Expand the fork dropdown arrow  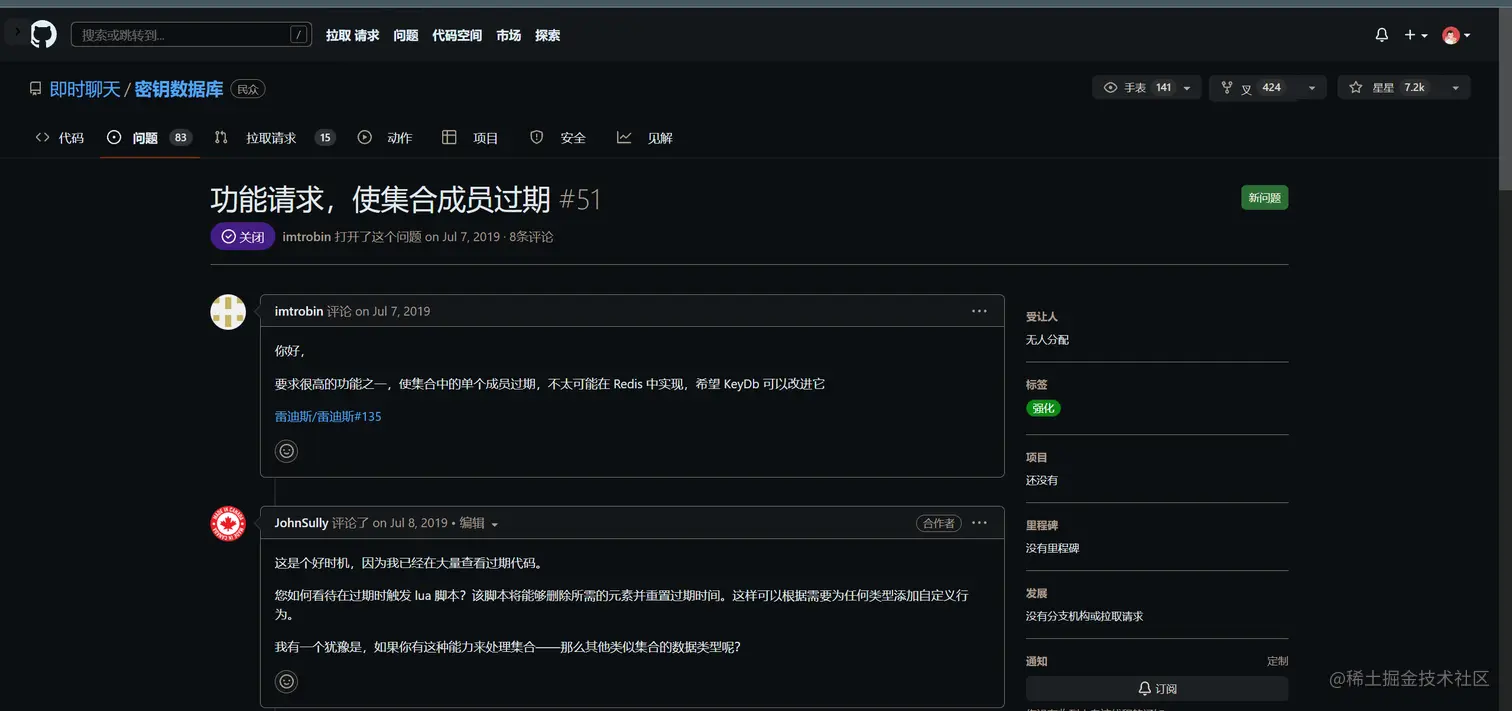pos(1312,88)
